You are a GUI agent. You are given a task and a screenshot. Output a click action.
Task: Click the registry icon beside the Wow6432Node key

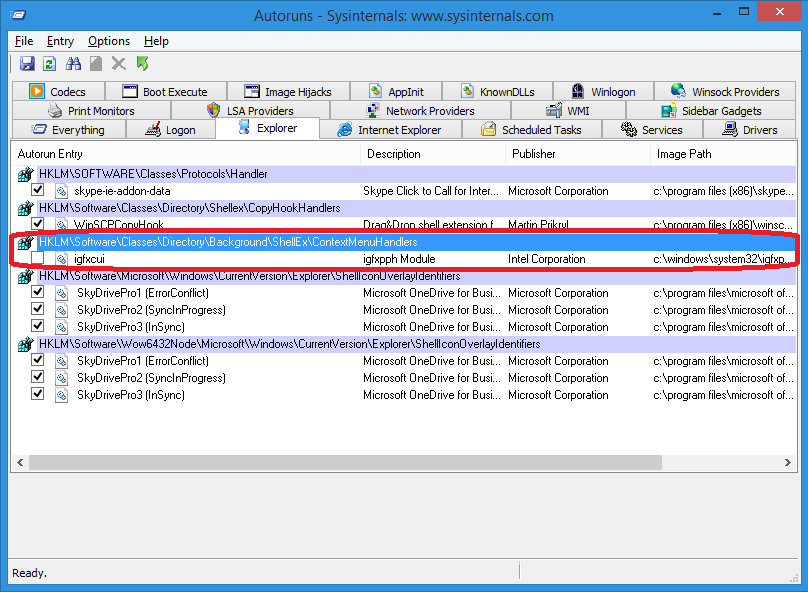click(x=25, y=344)
